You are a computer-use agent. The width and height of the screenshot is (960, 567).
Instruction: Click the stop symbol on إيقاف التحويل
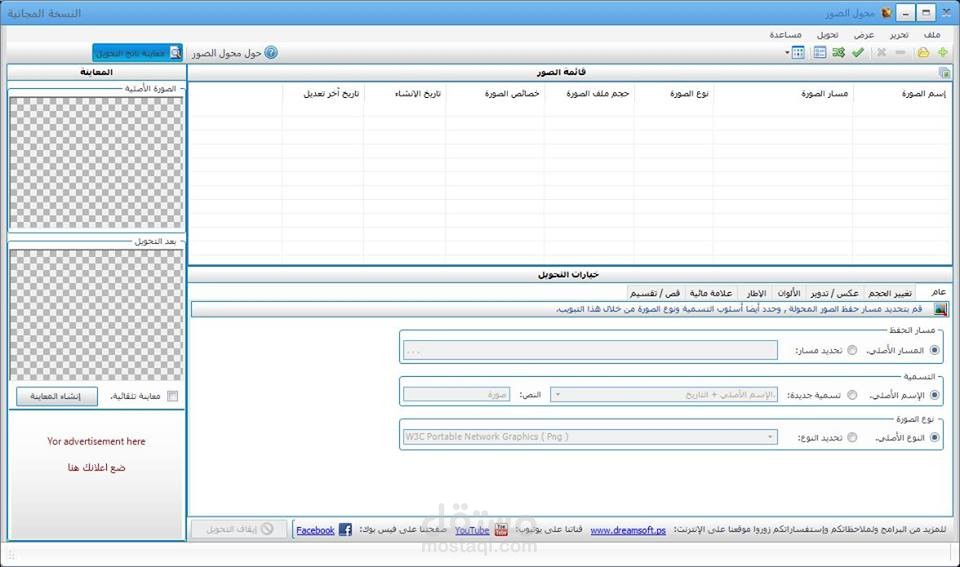click(x=267, y=529)
